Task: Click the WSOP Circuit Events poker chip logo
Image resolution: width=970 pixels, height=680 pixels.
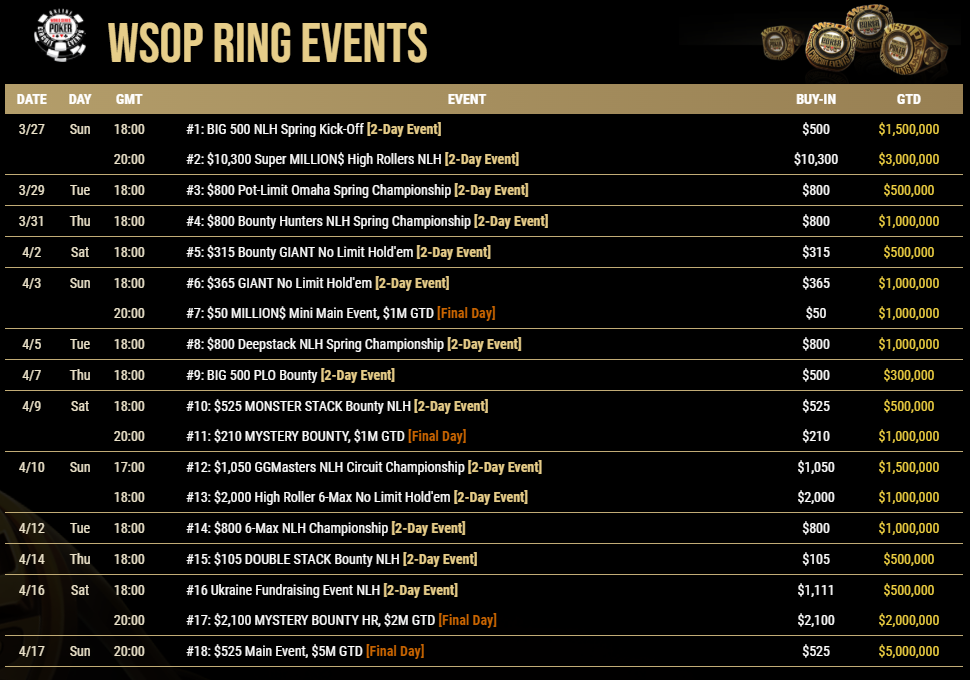Action: [59, 36]
